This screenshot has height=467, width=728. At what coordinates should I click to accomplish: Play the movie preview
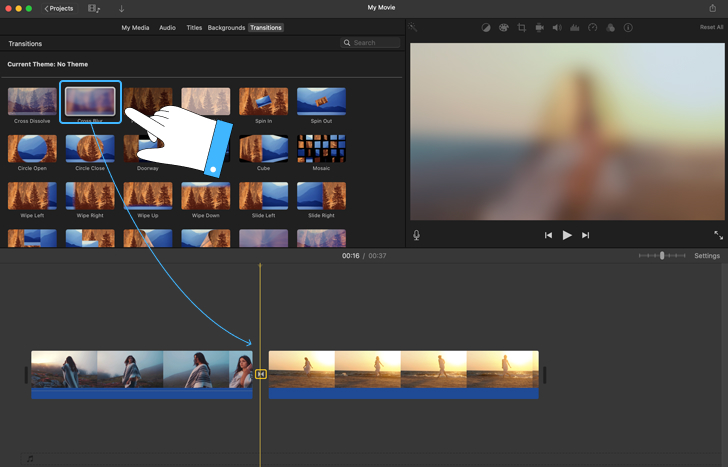click(x=567, y=235)
